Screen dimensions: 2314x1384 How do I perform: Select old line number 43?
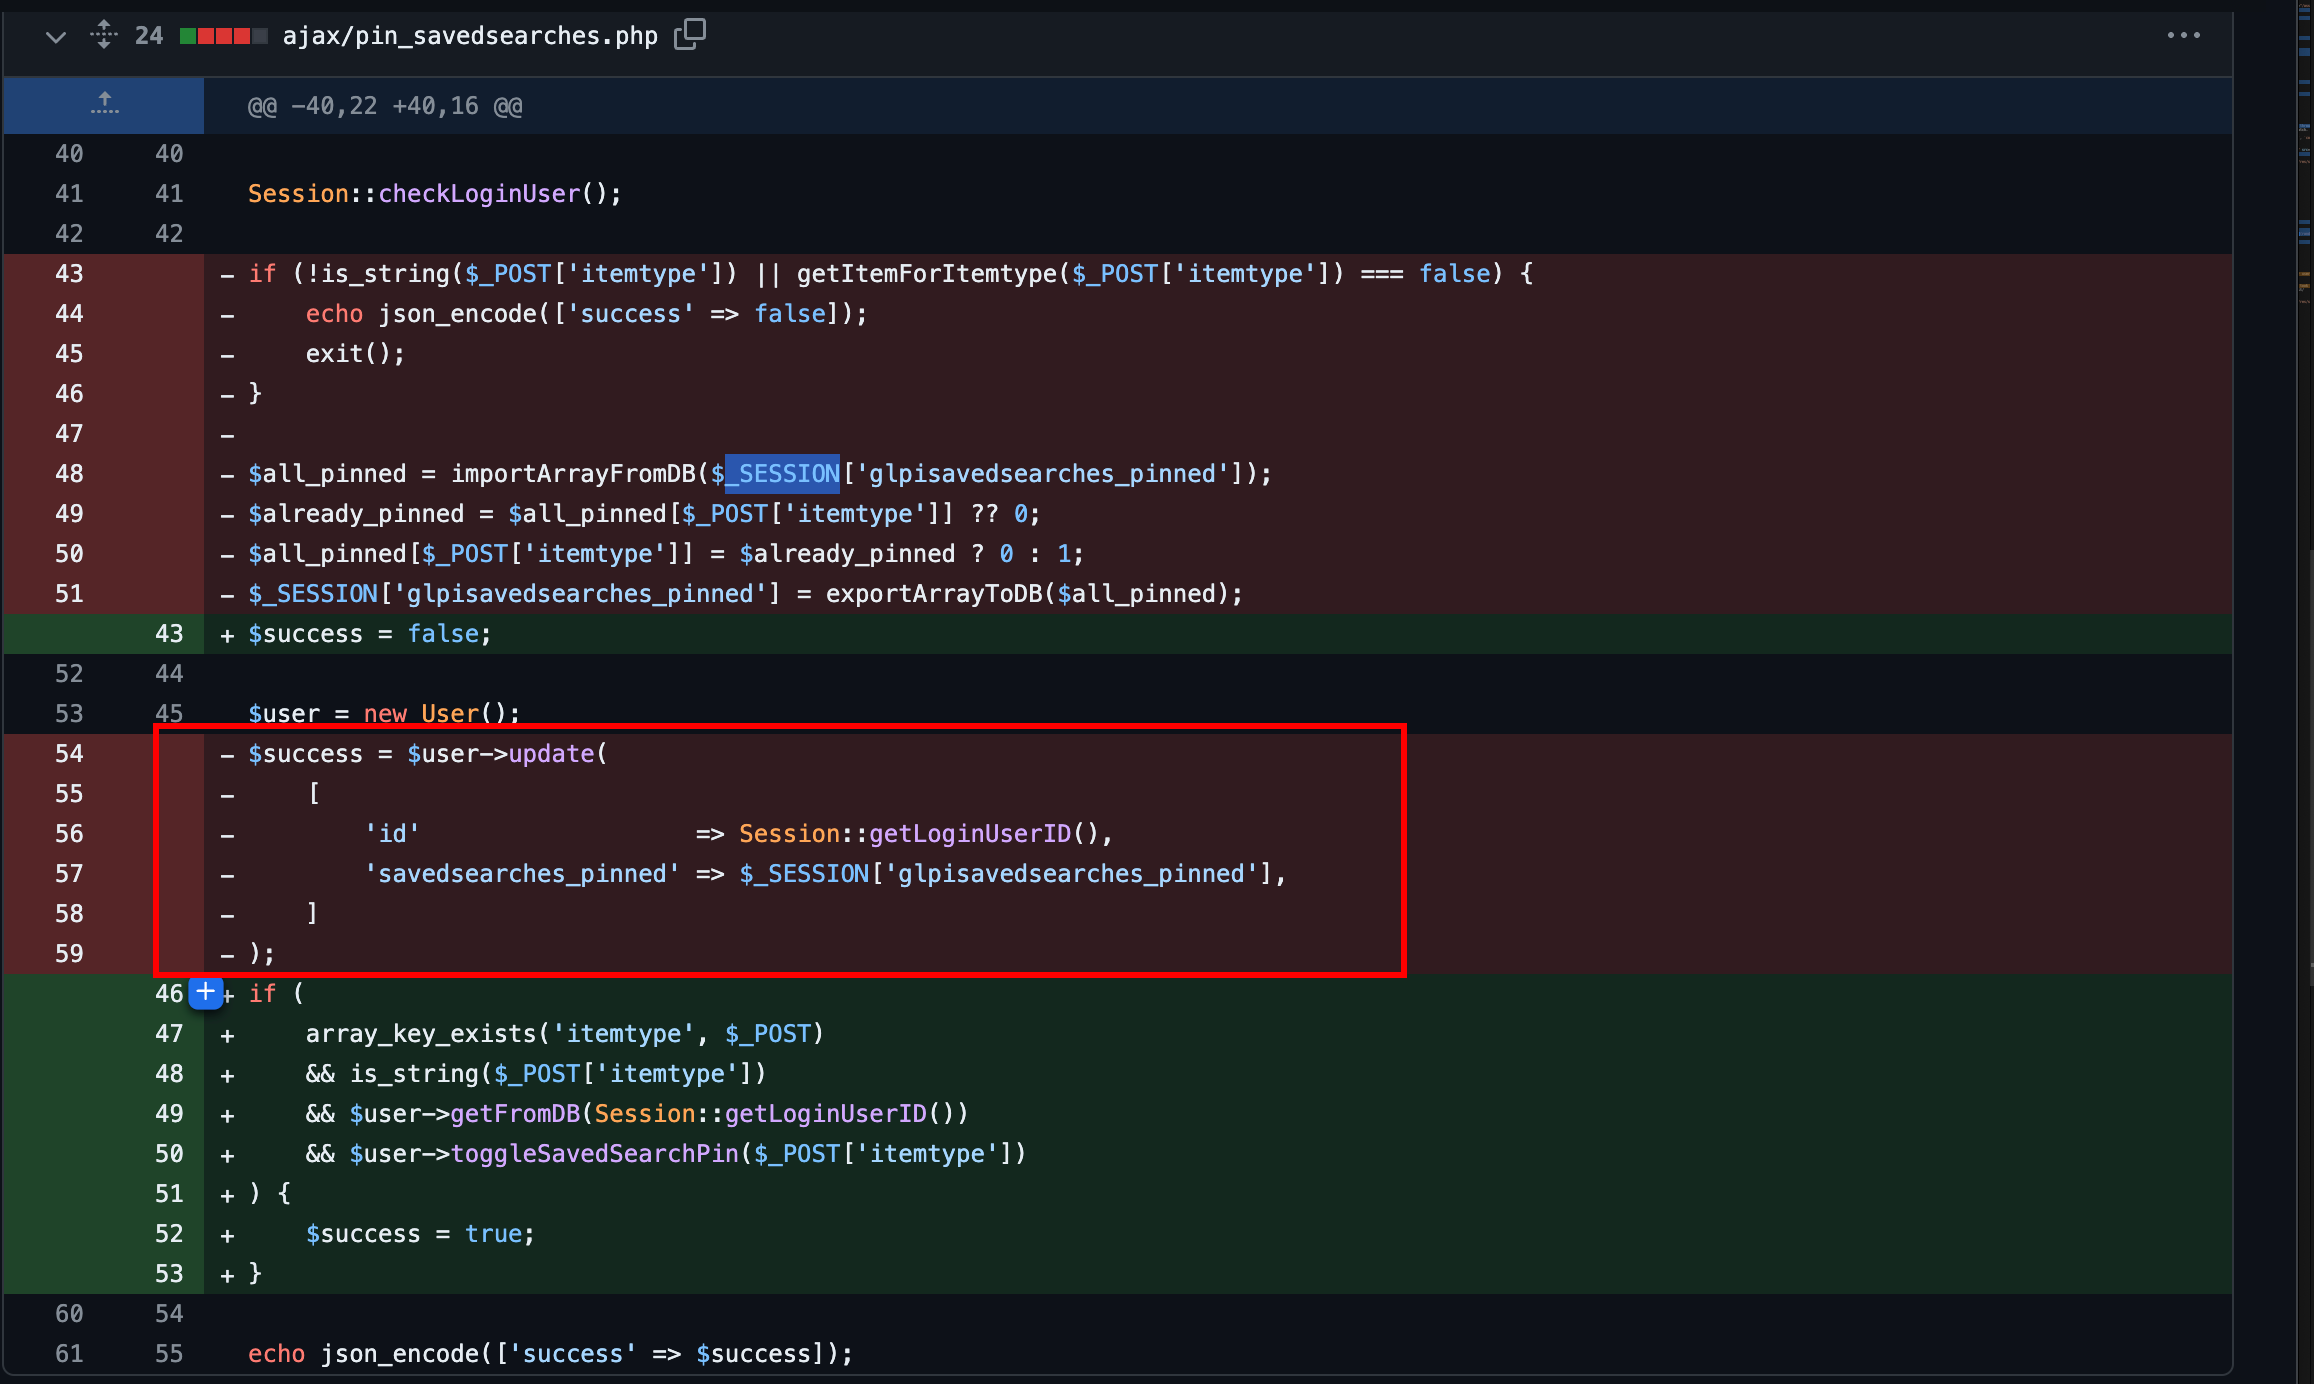(x=69, y=273)
